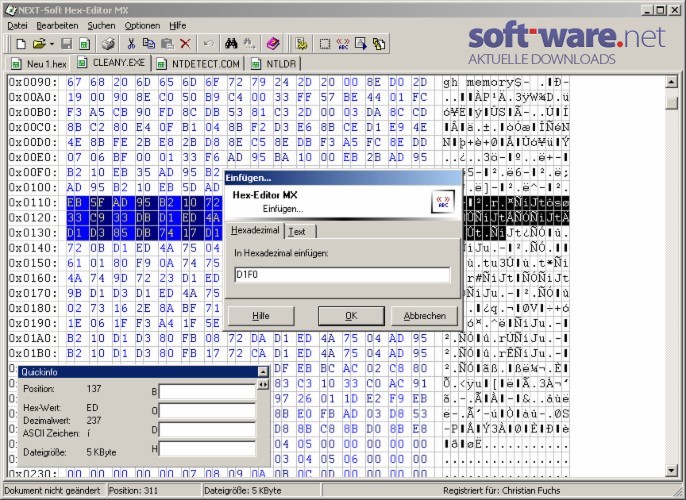Click the yellow options toolbar icon
Image resolution: width=686 pixels, height=500 pixels.
point(301,44)
